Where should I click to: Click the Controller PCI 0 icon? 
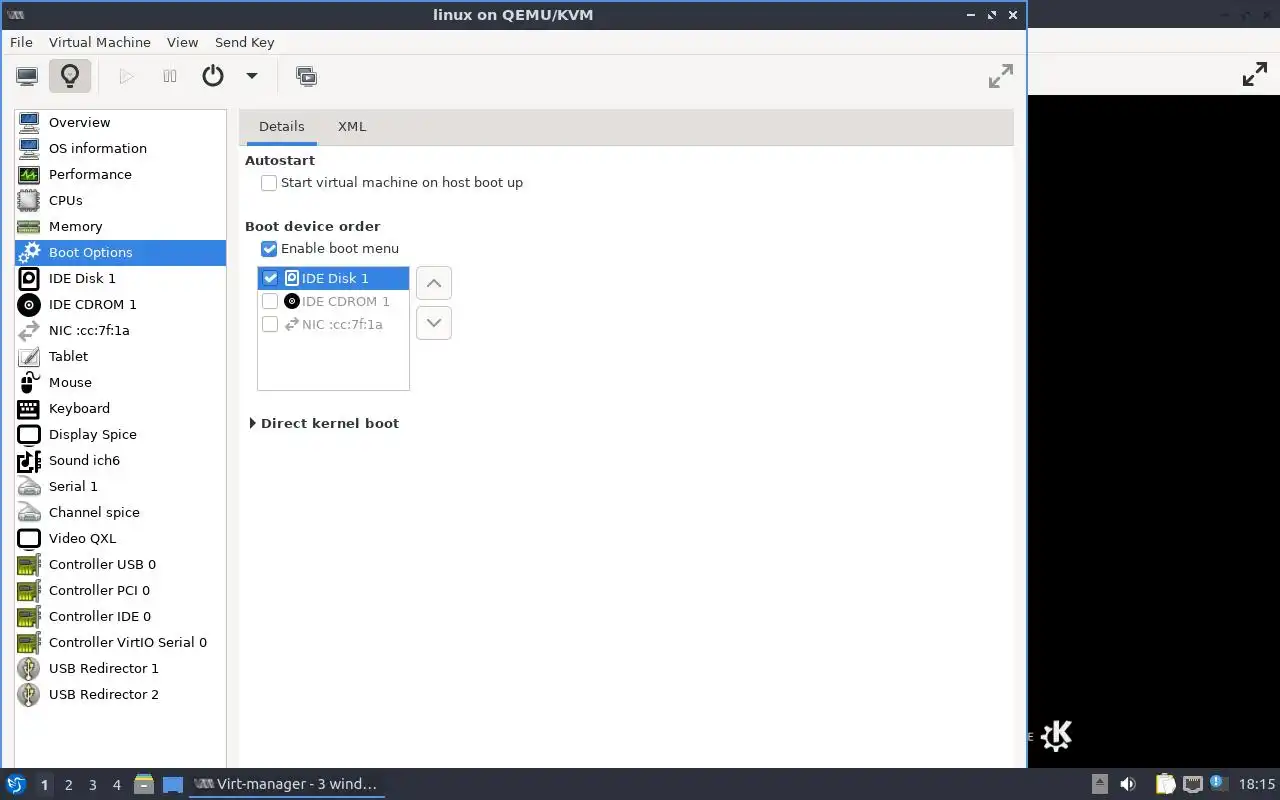(x=29, y=590)
